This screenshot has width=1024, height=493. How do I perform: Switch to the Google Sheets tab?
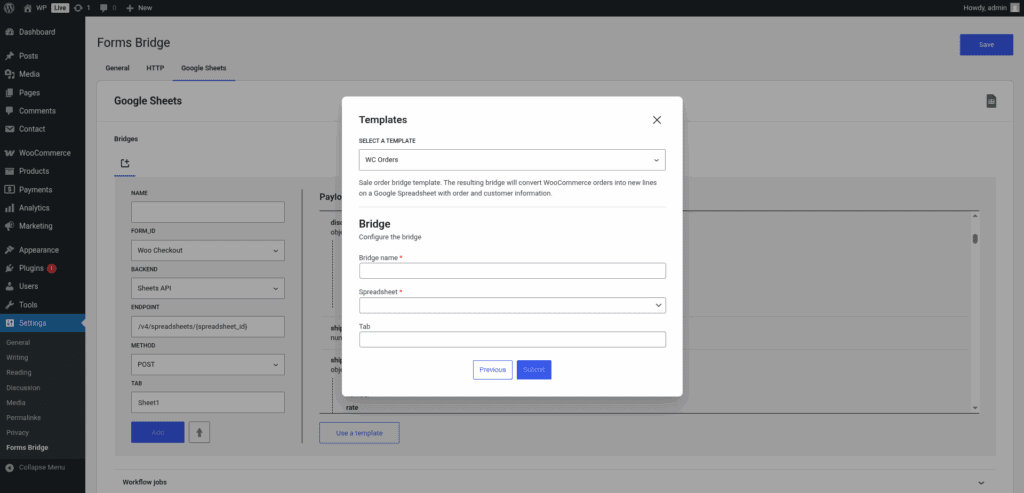coord(204,68)
